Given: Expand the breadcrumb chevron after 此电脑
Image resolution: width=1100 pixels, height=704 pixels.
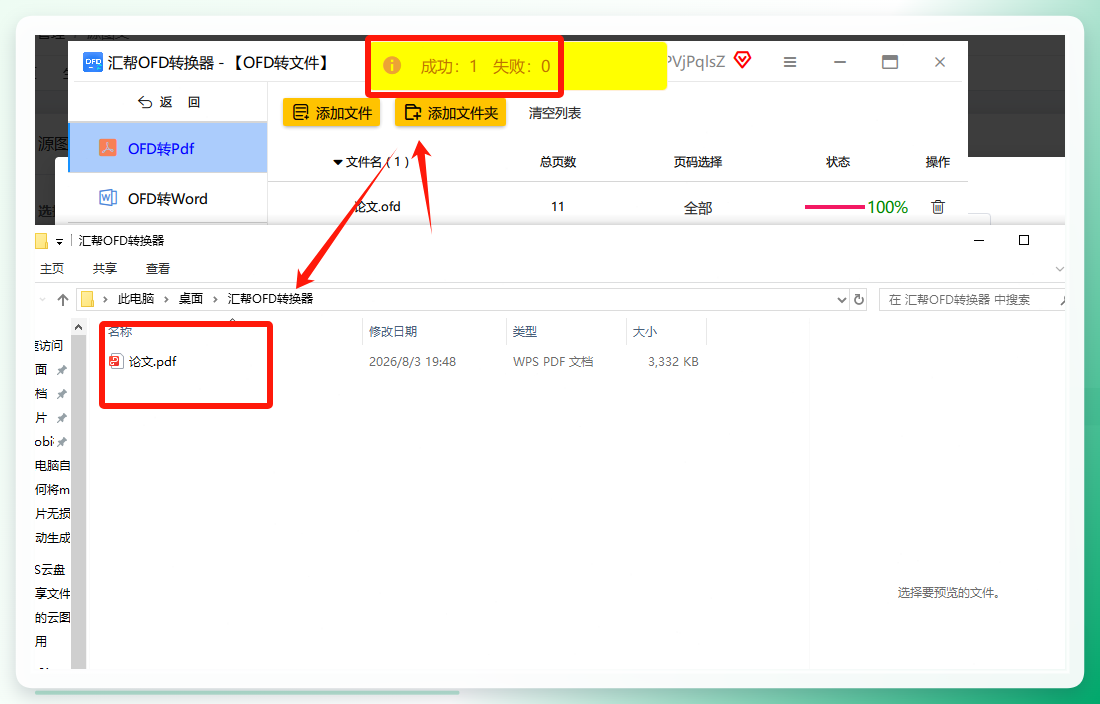Looking at the screenshot, I should pyautogui.click(x=166, y=299).
